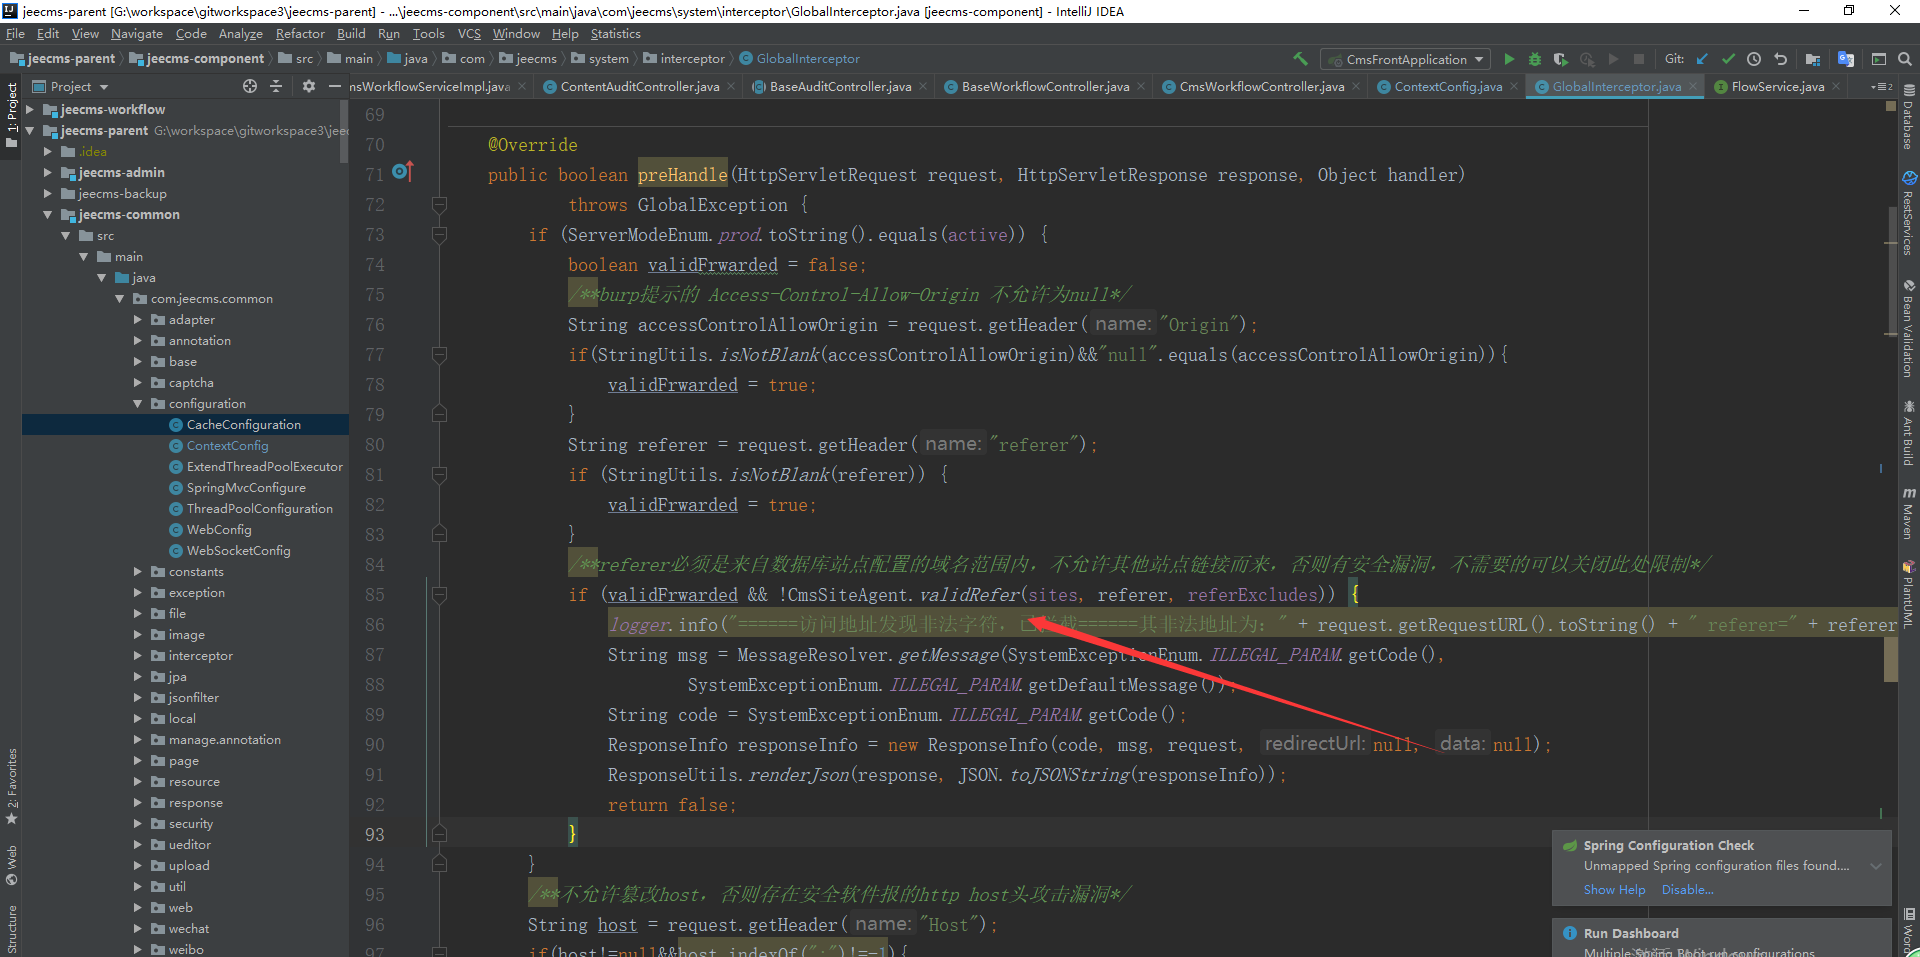Select WebSocketConfig in the project tree
1920x957 pixels.
tap(238, 551)
